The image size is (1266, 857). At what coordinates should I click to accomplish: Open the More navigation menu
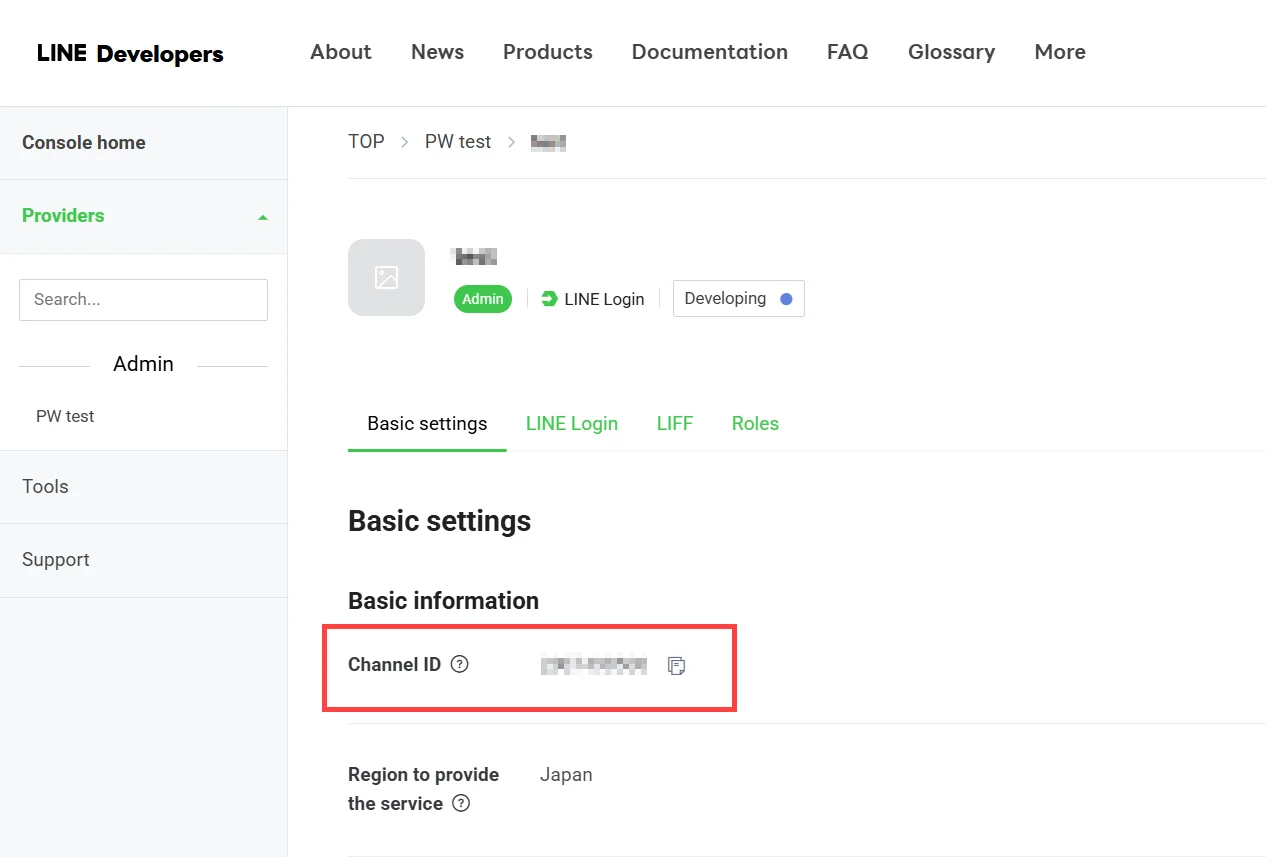pyautogui.click(x=1059, y=52)
